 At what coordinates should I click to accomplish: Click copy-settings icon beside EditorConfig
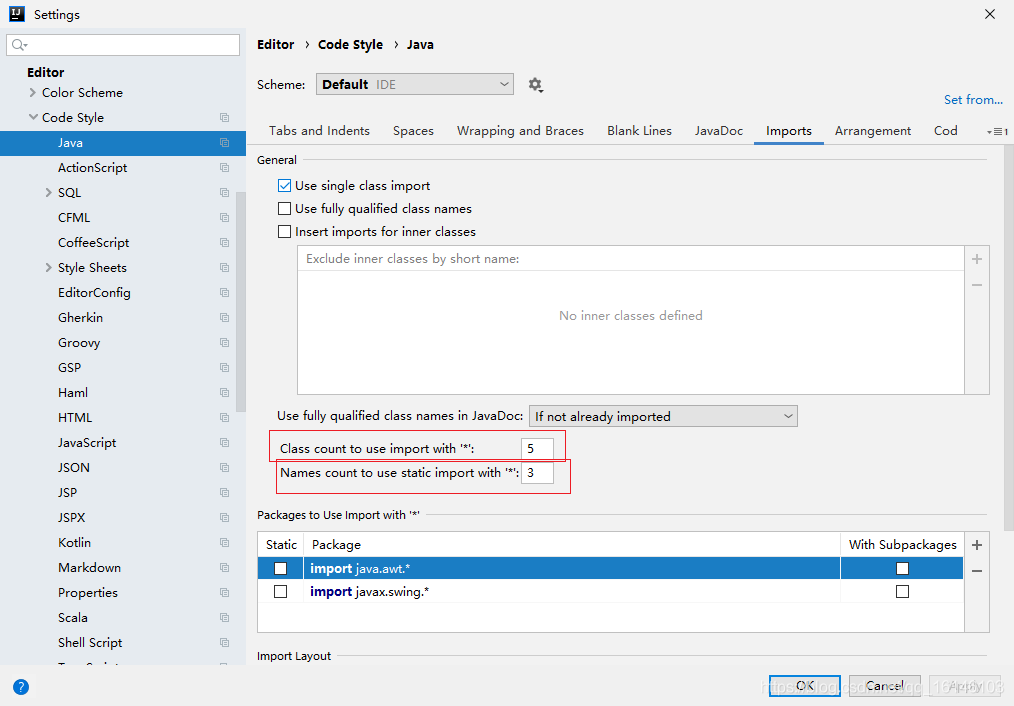224,292
